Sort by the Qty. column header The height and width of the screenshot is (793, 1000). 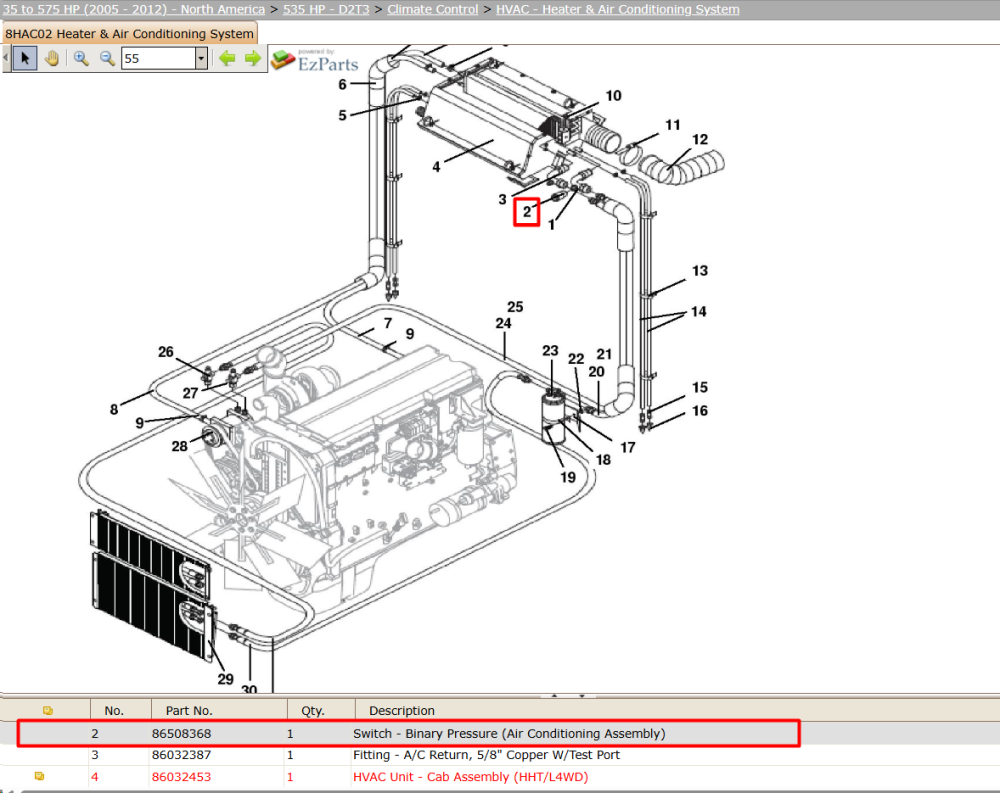pyautogui.click(x=312, y=710)
